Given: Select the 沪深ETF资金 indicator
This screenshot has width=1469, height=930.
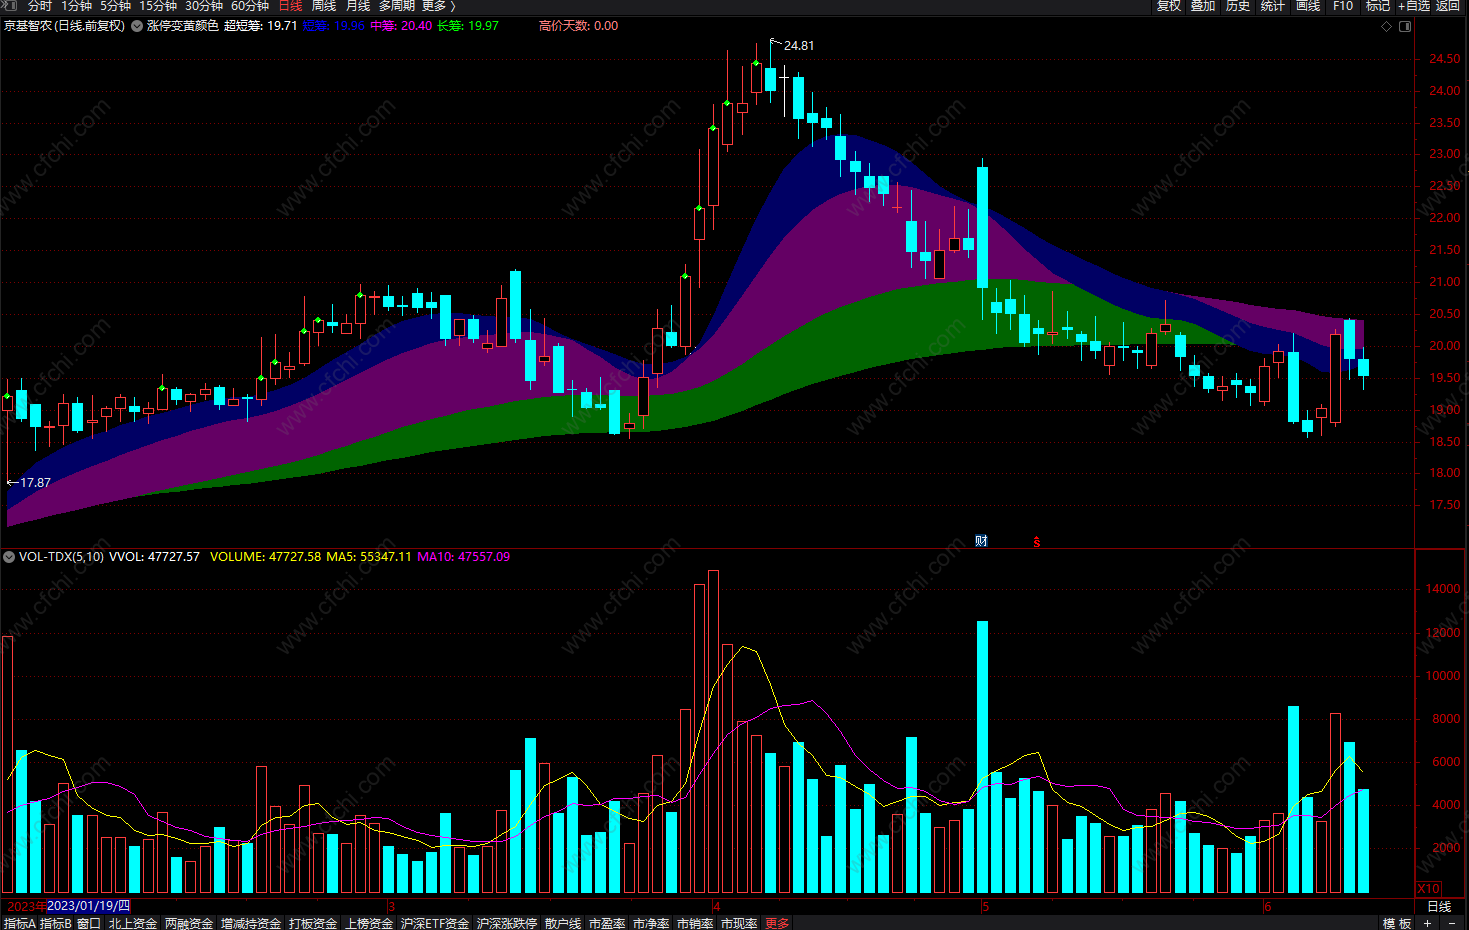Looking at the screenshot, I should (x=435, y=923).
